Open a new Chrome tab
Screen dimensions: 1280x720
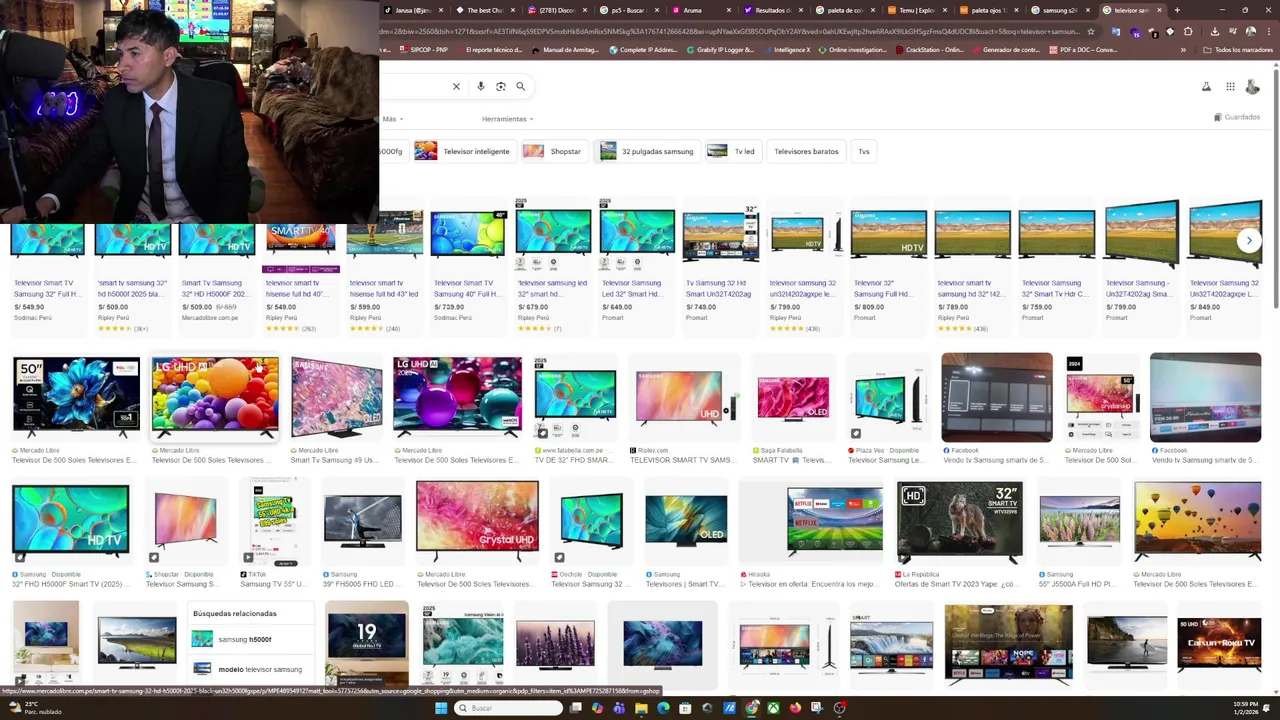coord(1177,10)
